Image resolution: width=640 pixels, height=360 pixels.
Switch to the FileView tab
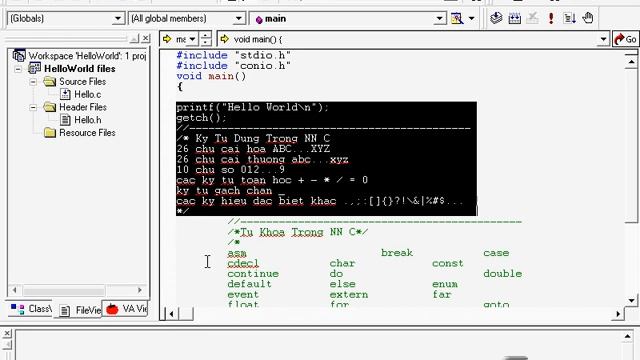pos(80,310)
